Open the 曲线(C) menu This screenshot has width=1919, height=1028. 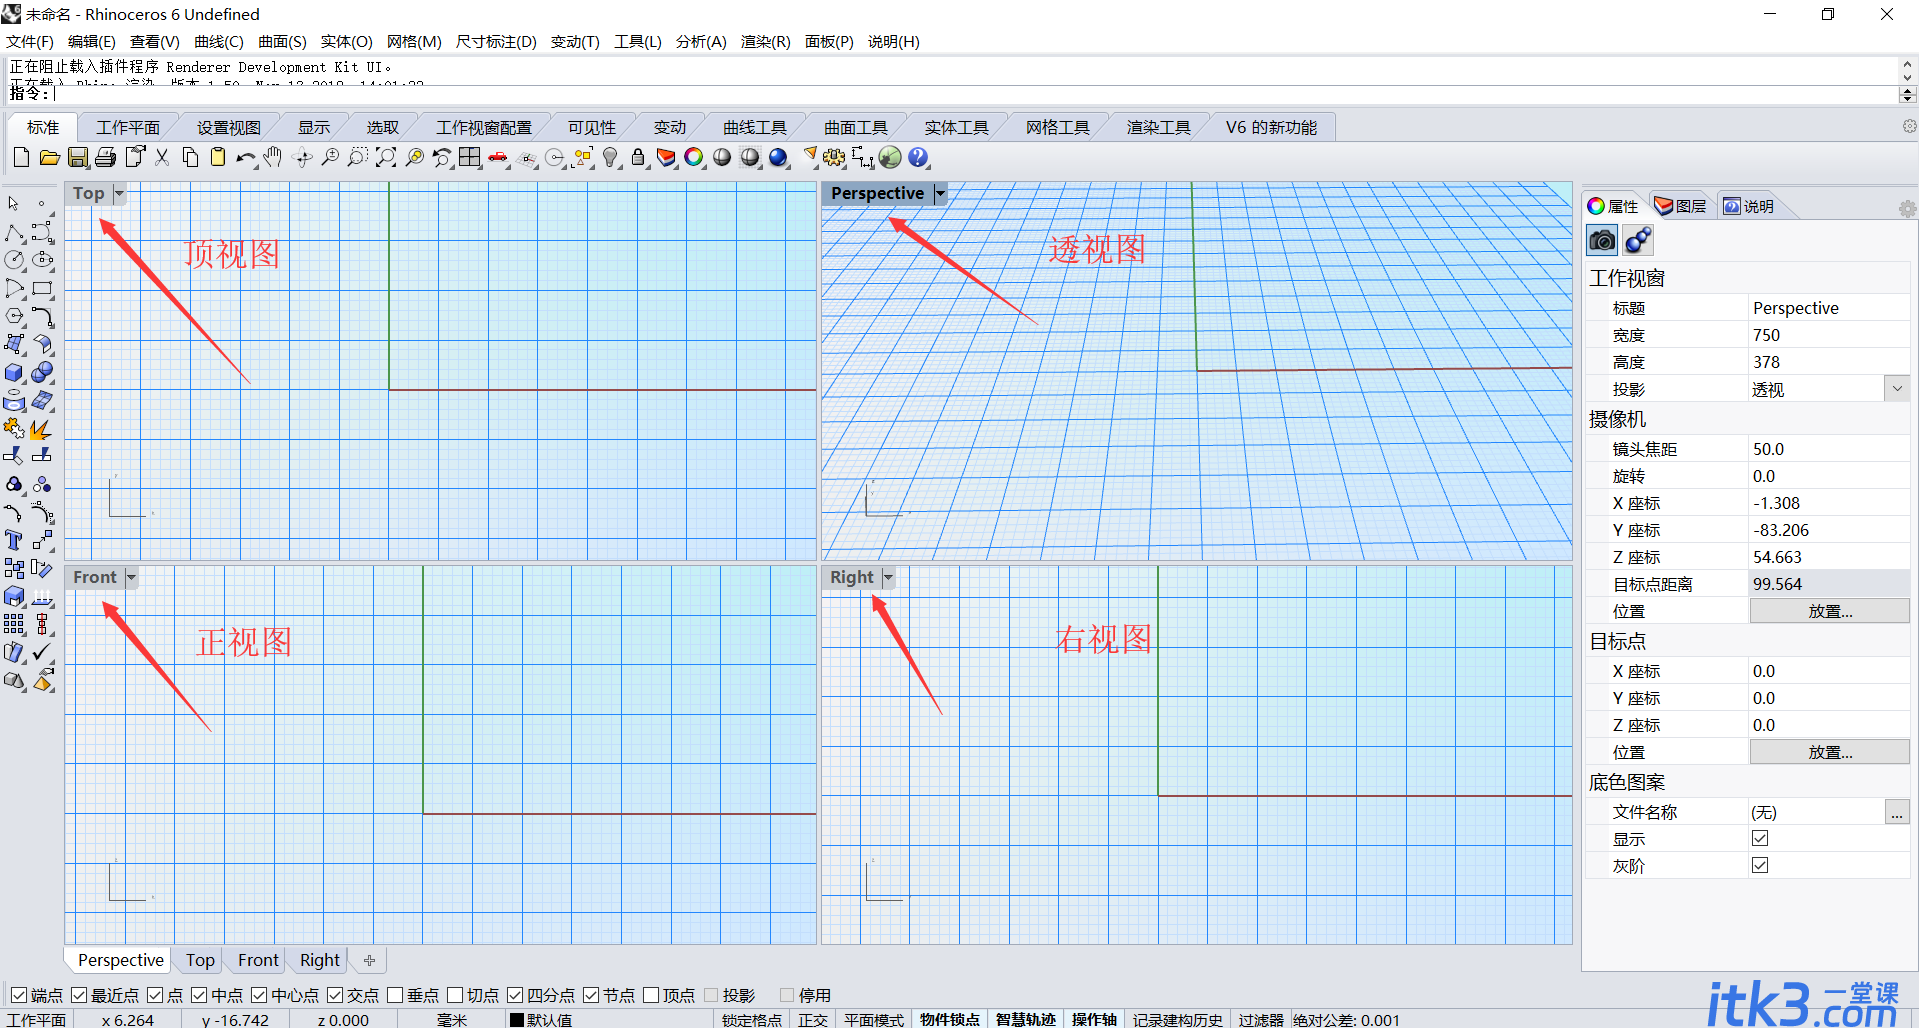(218, 42)
